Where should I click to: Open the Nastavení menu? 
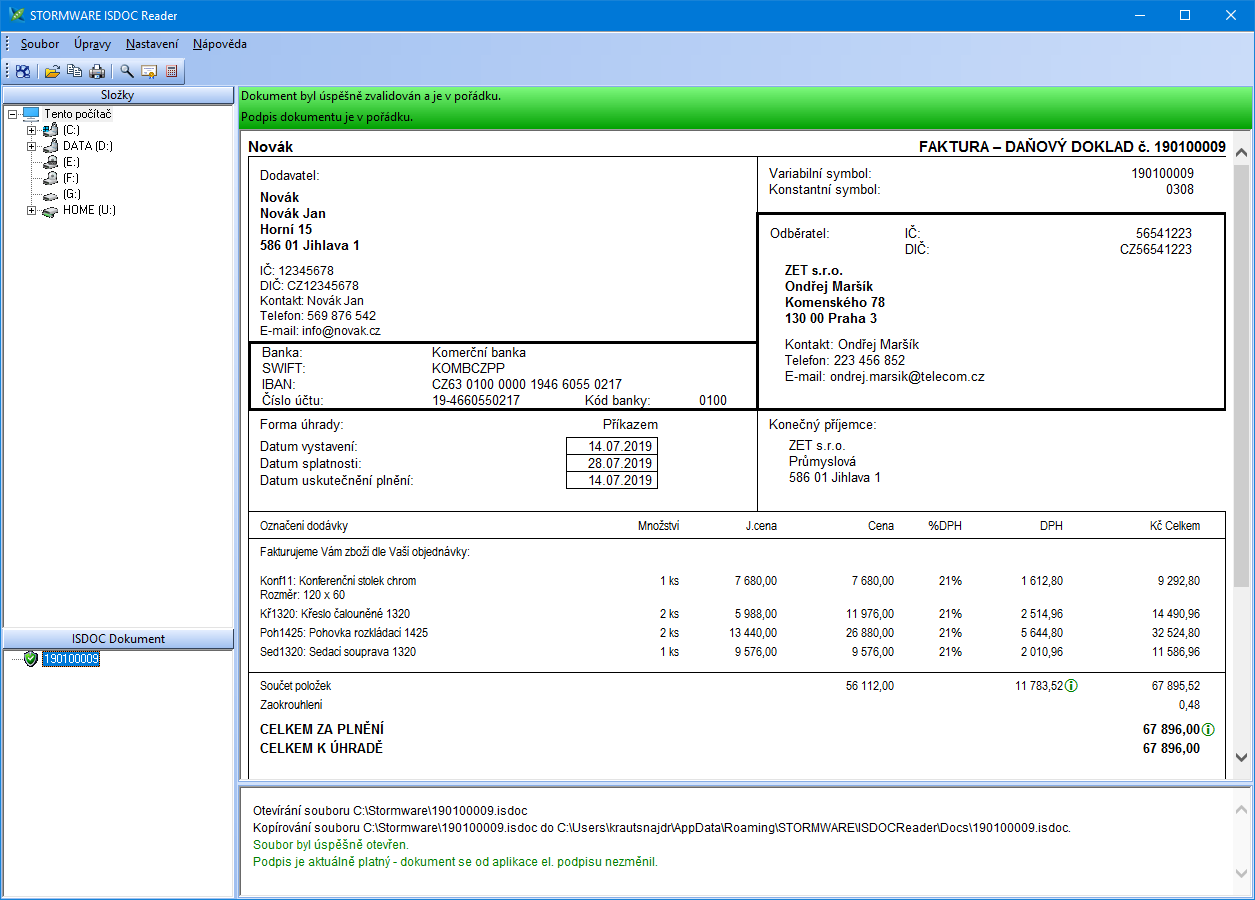153,44
